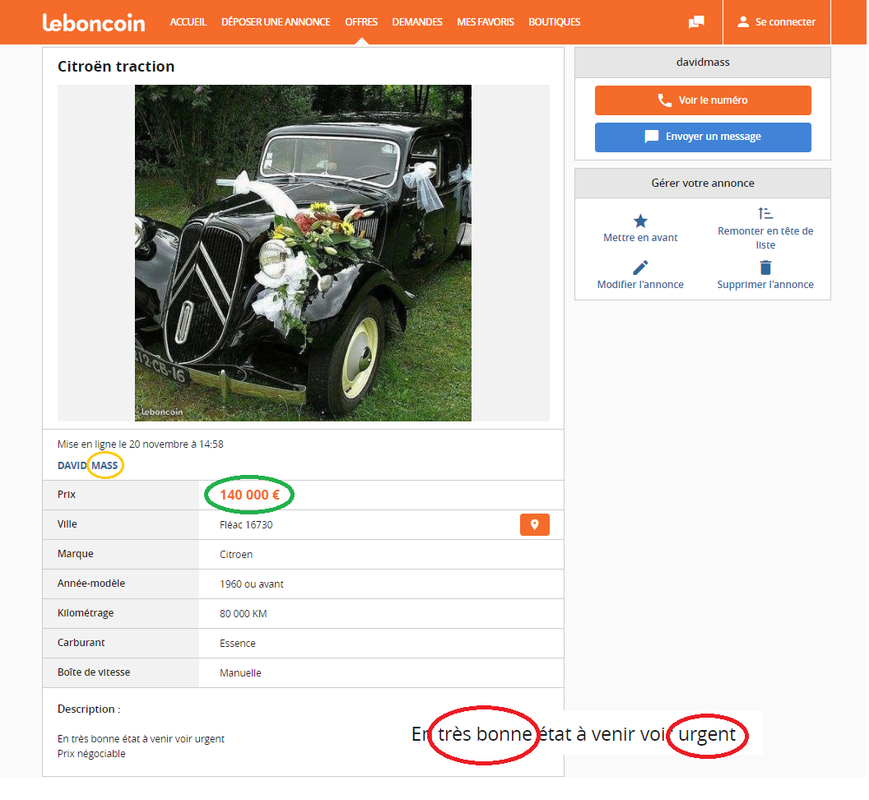Click the star icon for Mettre en avant
Image resolution: width=869 pixels, height=800 pixels.
point(640,221)
